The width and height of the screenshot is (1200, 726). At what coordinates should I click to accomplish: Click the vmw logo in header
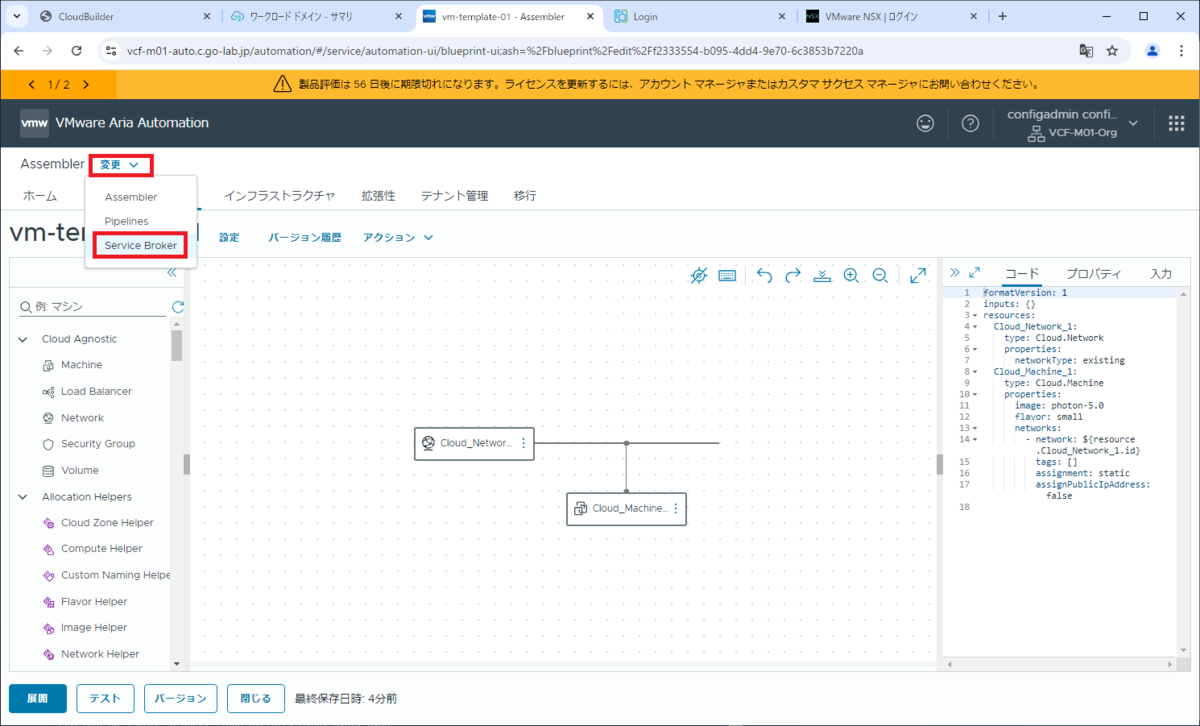pos(34,123)
